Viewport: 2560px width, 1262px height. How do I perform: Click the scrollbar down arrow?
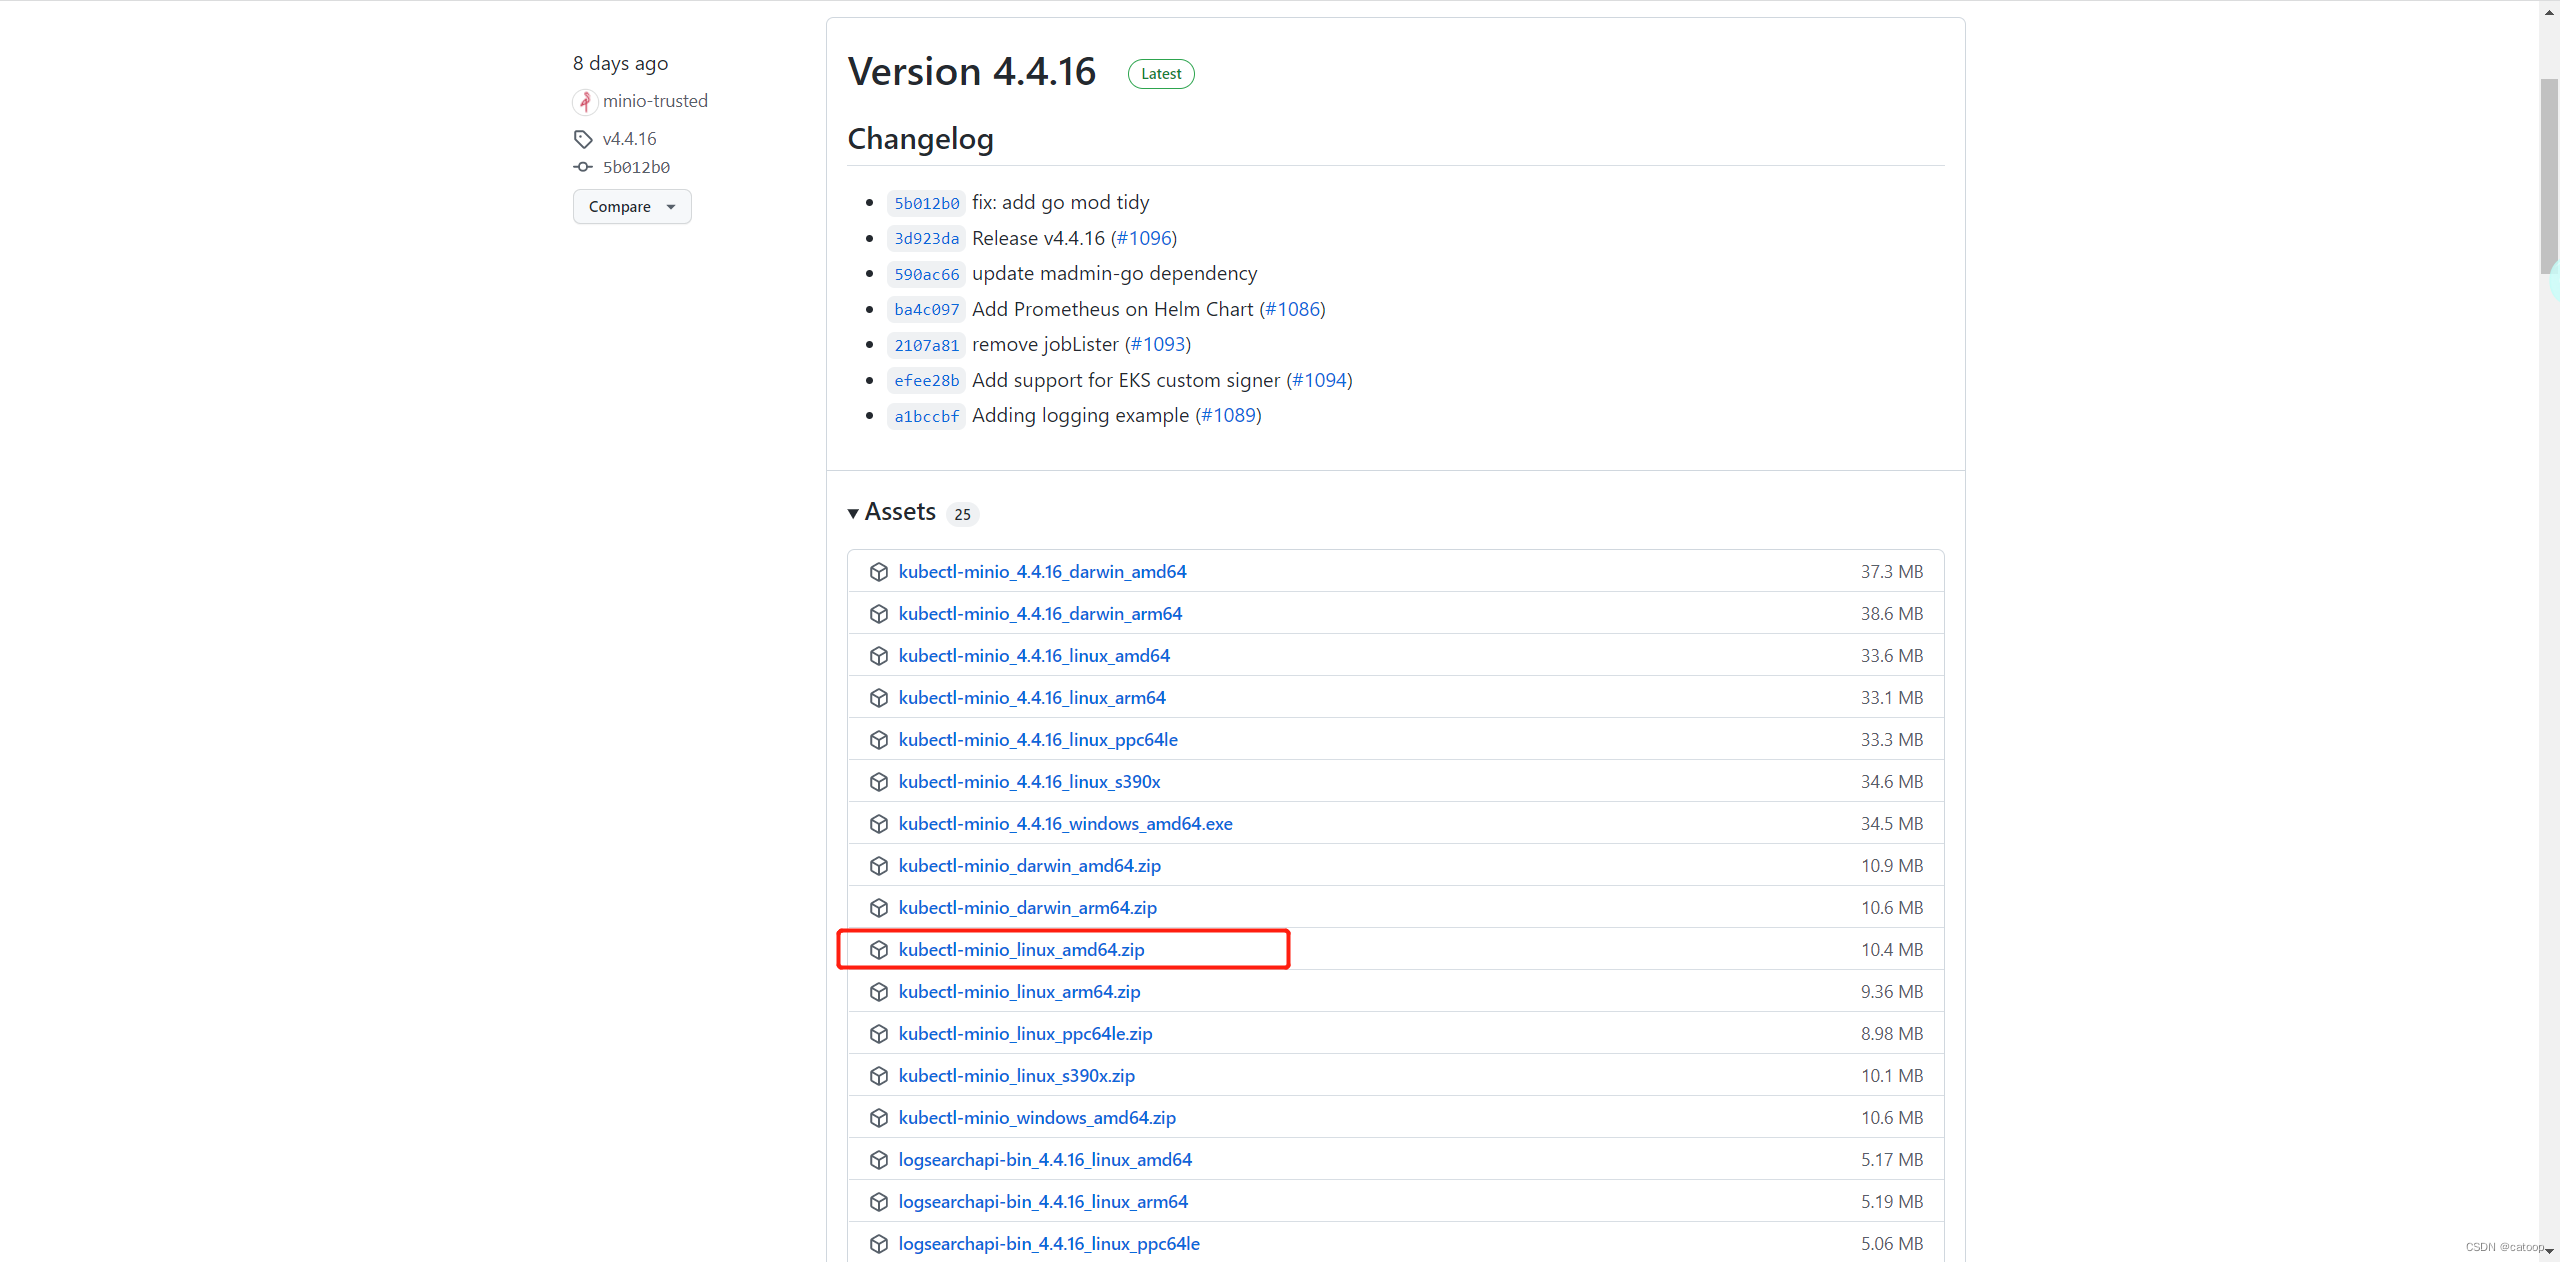tap(2548, 1251)
